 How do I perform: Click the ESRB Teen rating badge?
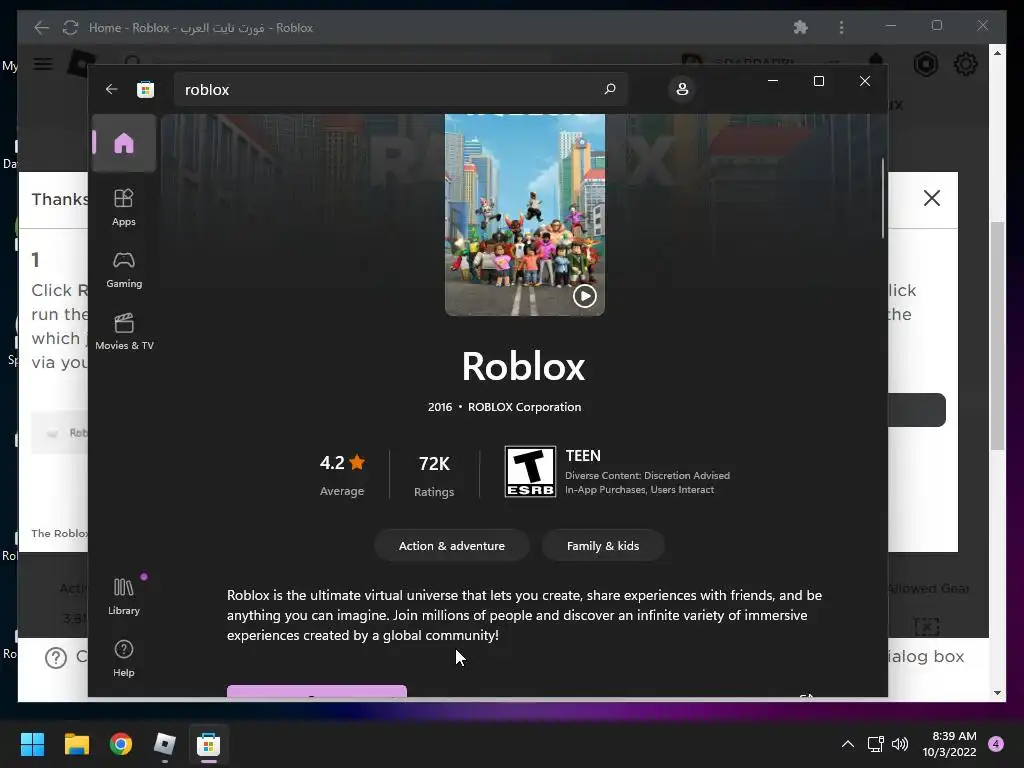pyautogui.click(x=530, y=472)
